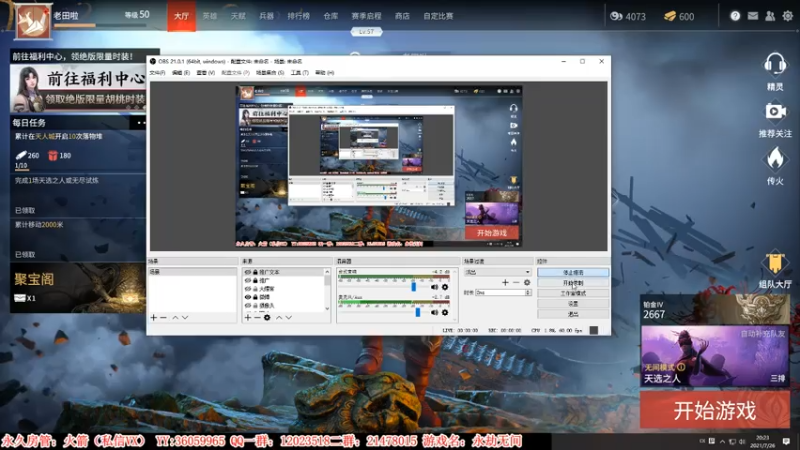Viewport: 800px width, 450px height.
Task: Click the start recording button in OBS
Action: [x=573, y=283]
